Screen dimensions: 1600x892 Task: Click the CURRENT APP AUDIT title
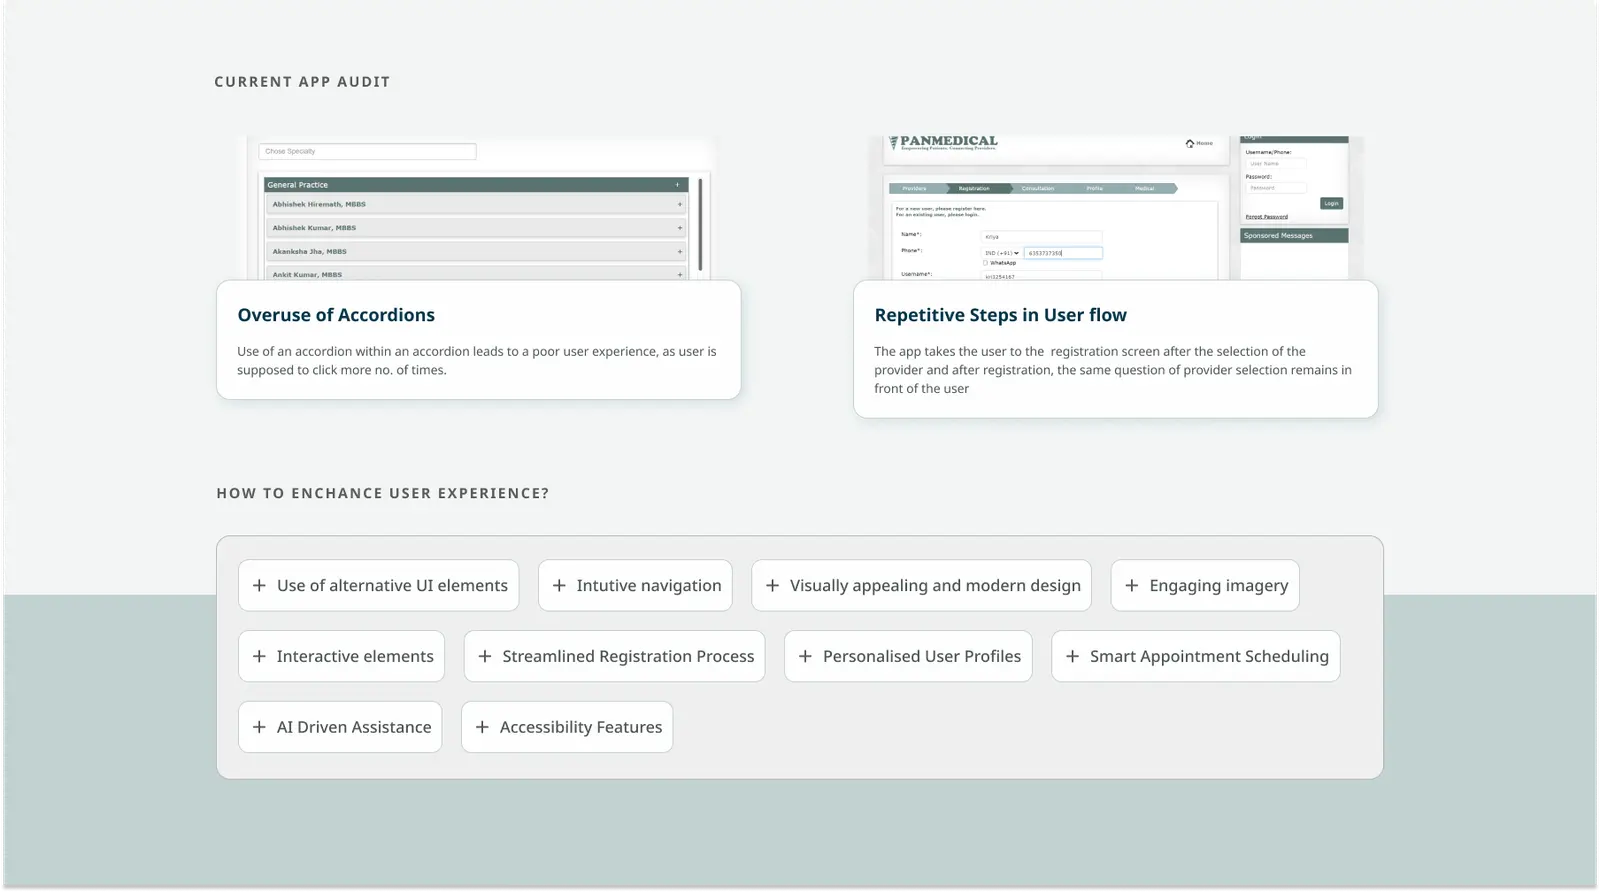pyautogui.click(x=302, y=82)
